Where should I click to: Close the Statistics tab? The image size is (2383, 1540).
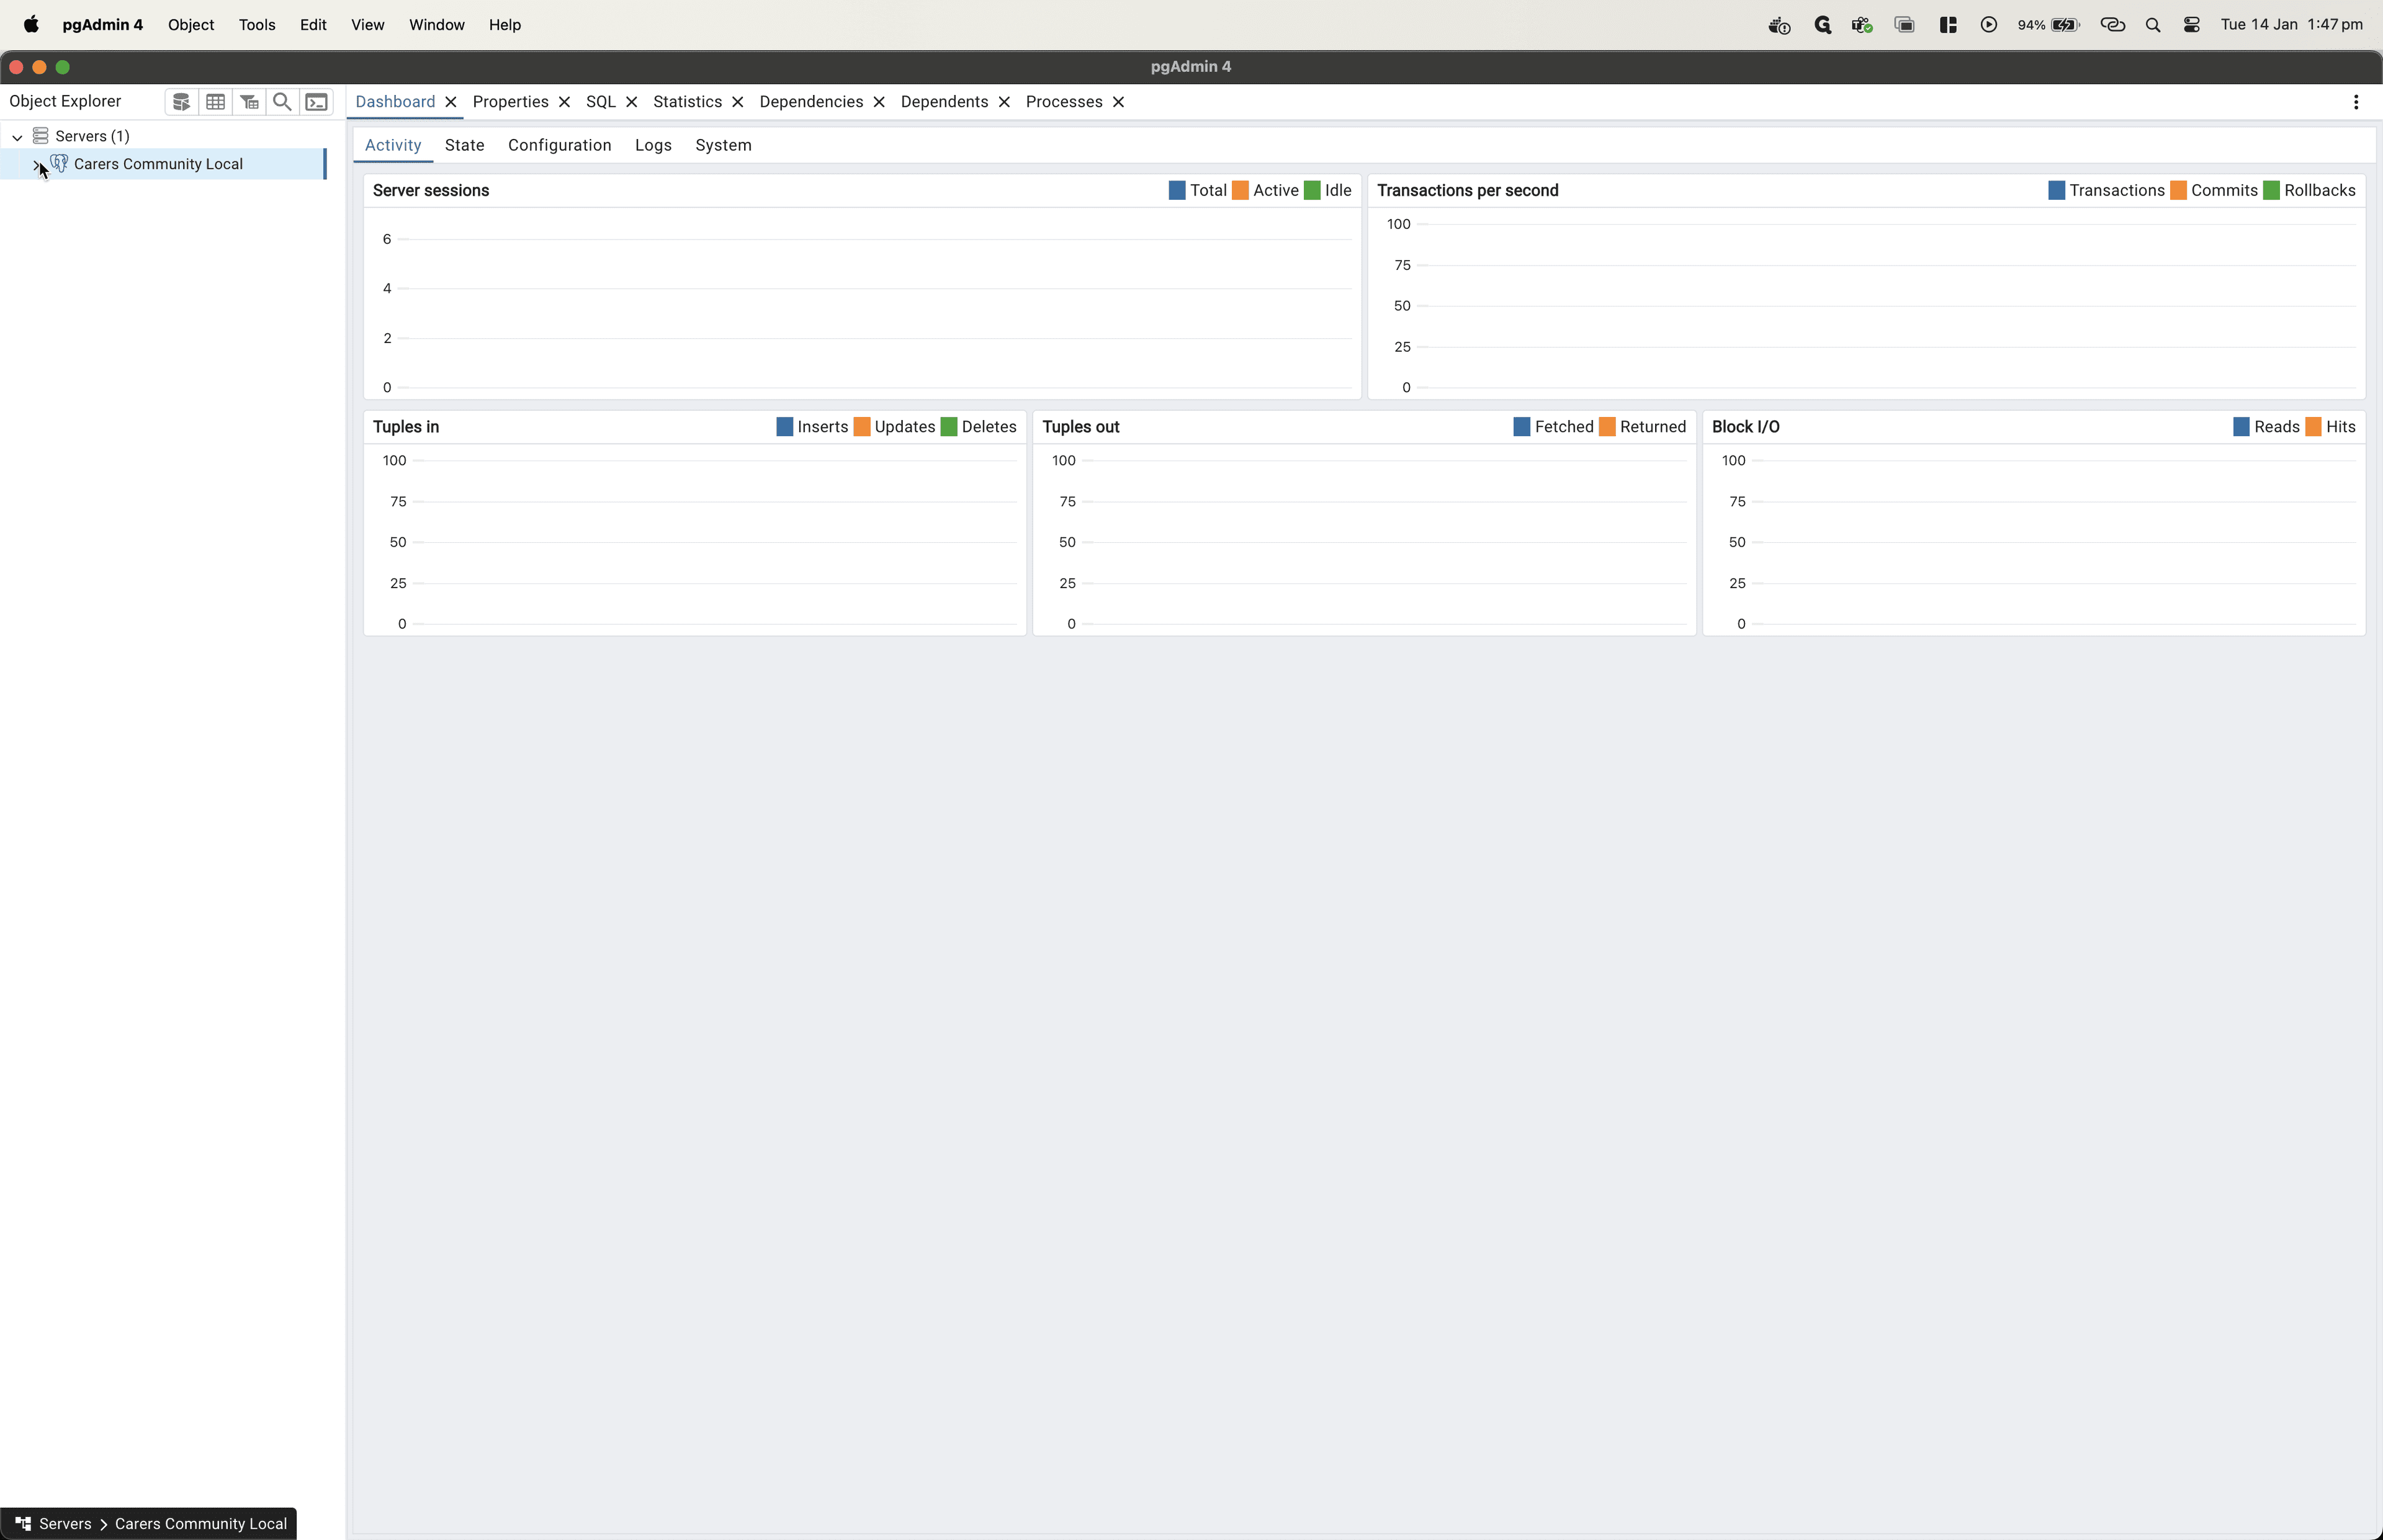click(737, 102)
